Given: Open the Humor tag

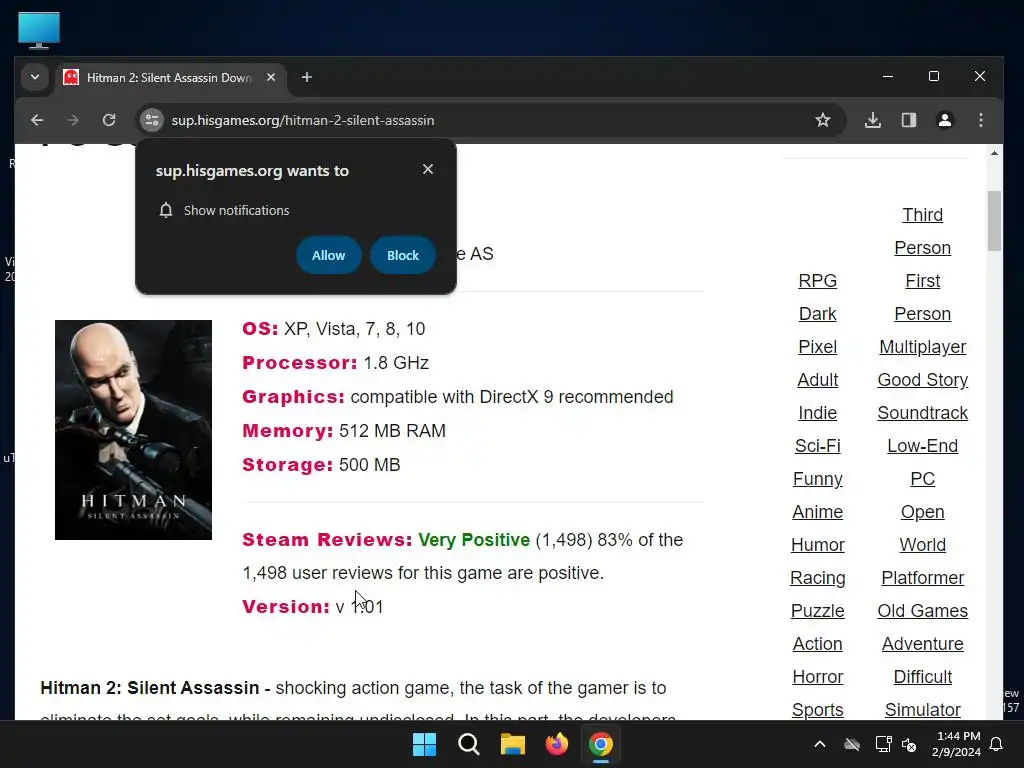Looking at the screenshot, I should tap(818, 545).
